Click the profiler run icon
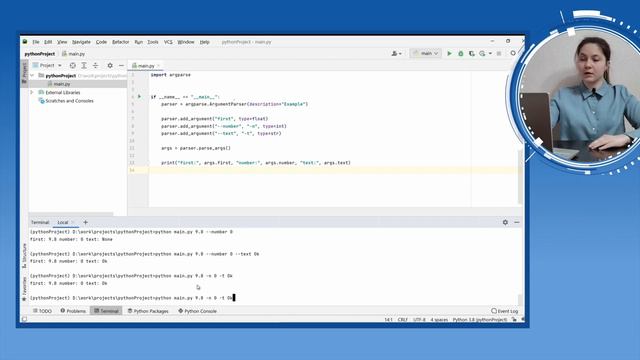640x360 pixels. 482,53
